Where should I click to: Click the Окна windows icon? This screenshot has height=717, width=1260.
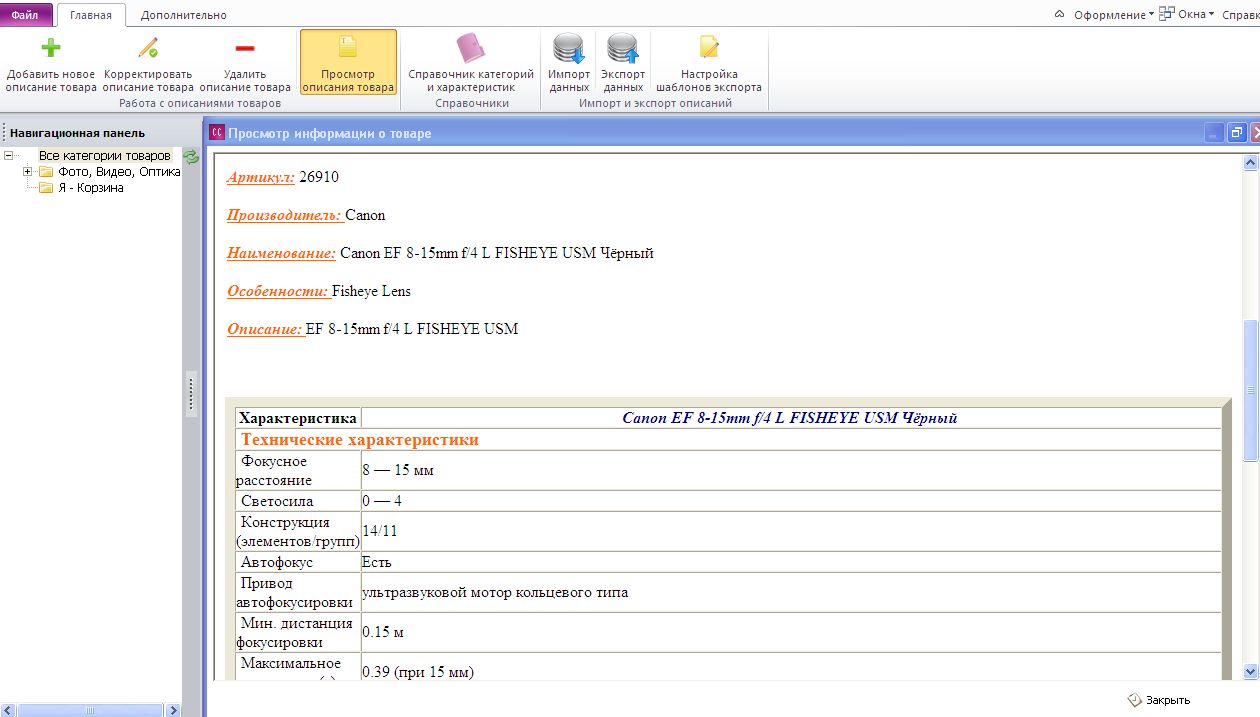(x=1166, y=14)
